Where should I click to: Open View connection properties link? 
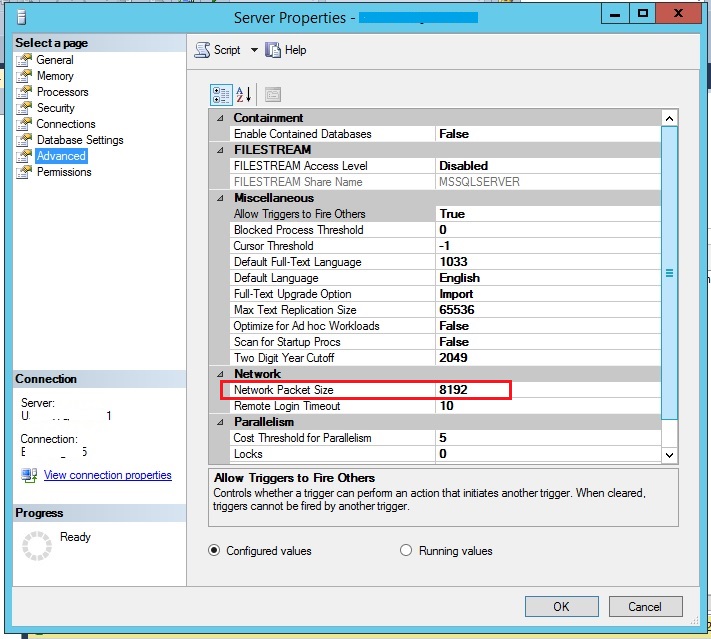(107, 475)
